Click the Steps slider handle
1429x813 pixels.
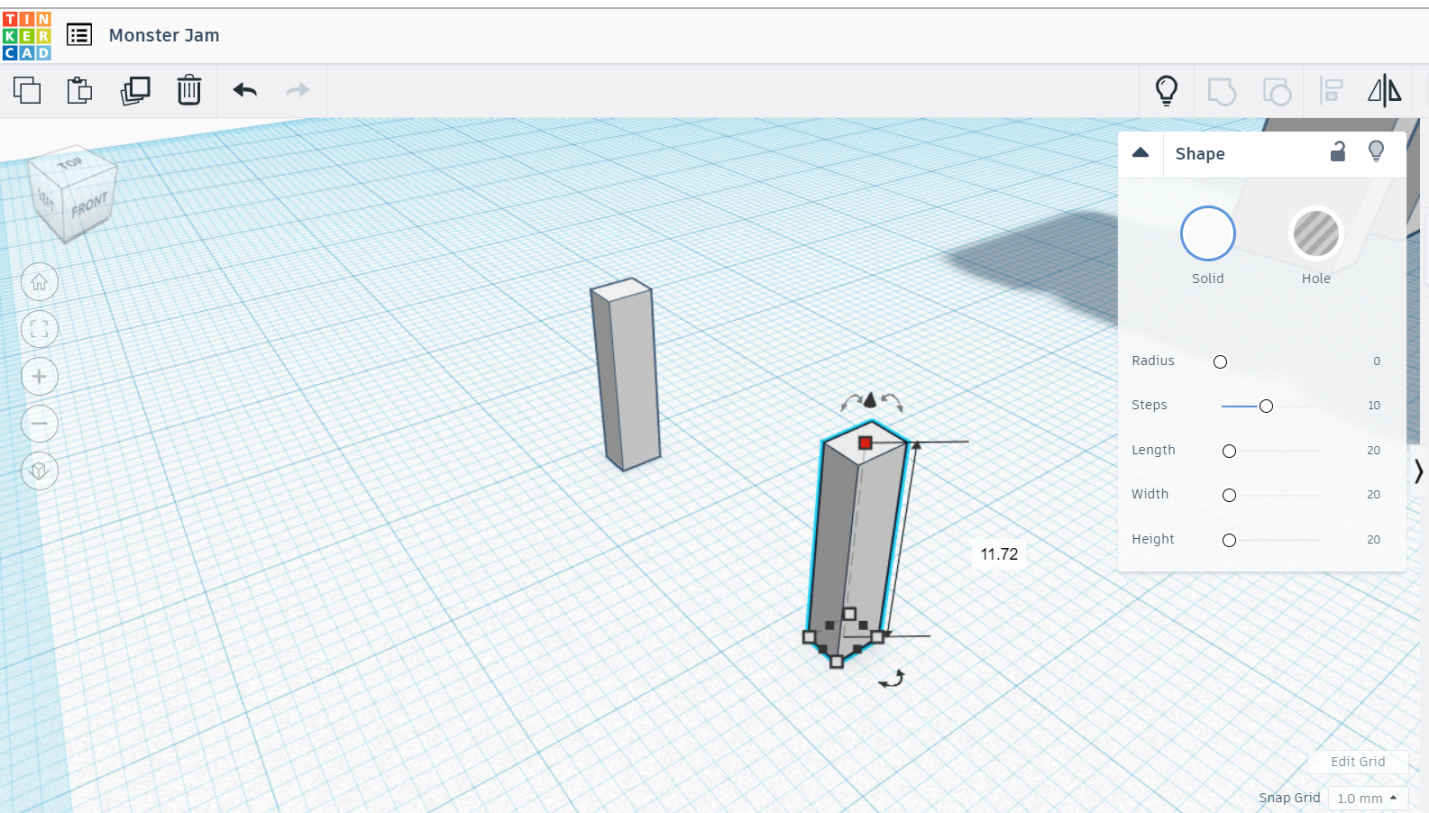click(x=1266, y=406)
